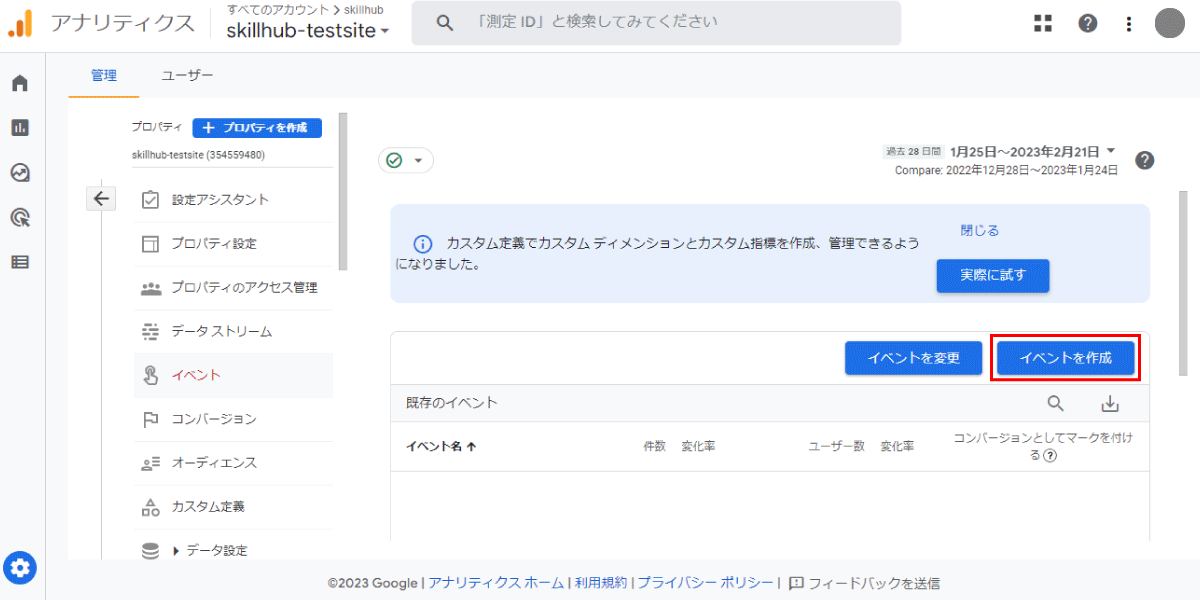This screenshot has height=600, width=1200.
Task: Click the back arrow beside property menu
Action: (101, 198)
